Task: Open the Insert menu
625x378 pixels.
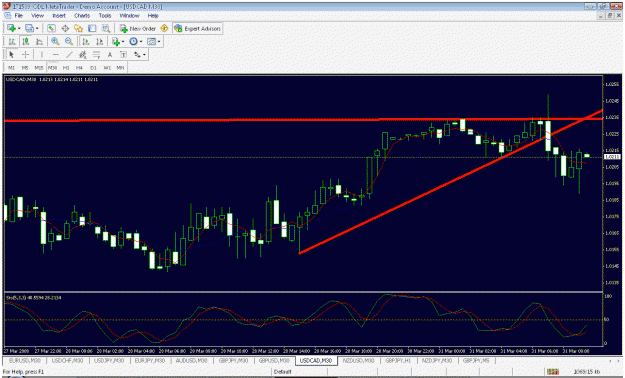Action: click(x=59, y=16)
